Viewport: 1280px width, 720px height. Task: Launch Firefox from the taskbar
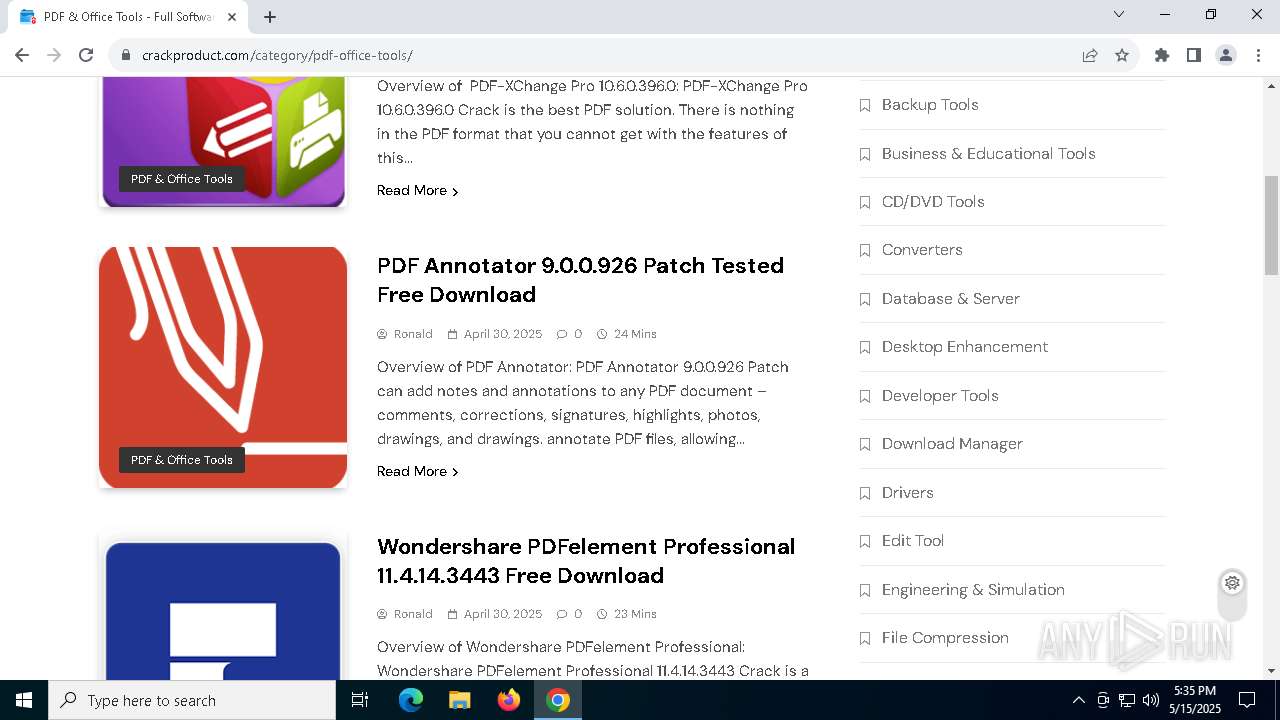509,700
